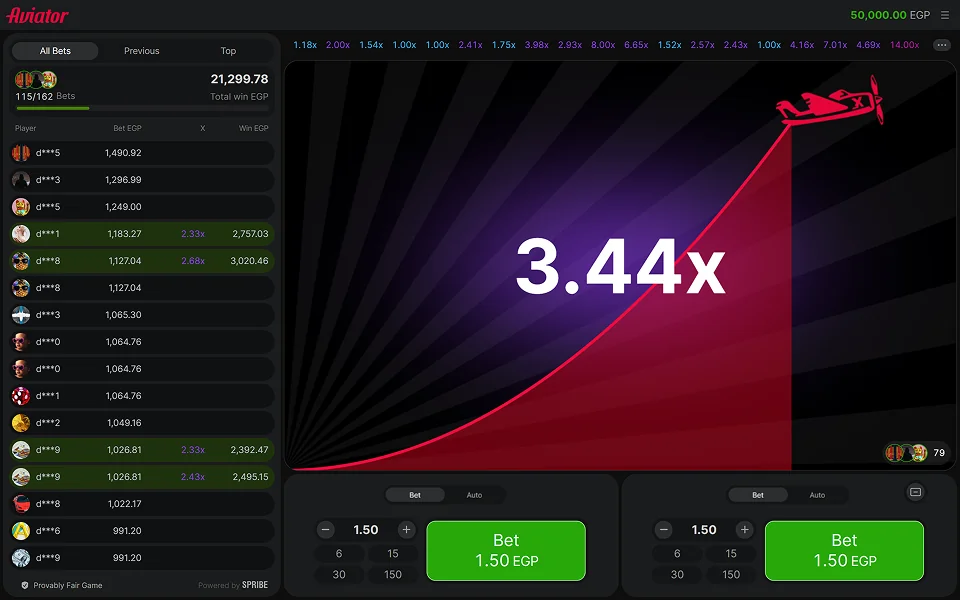
Task: Open the hamburger menu in the header
Action: point(945,15)
